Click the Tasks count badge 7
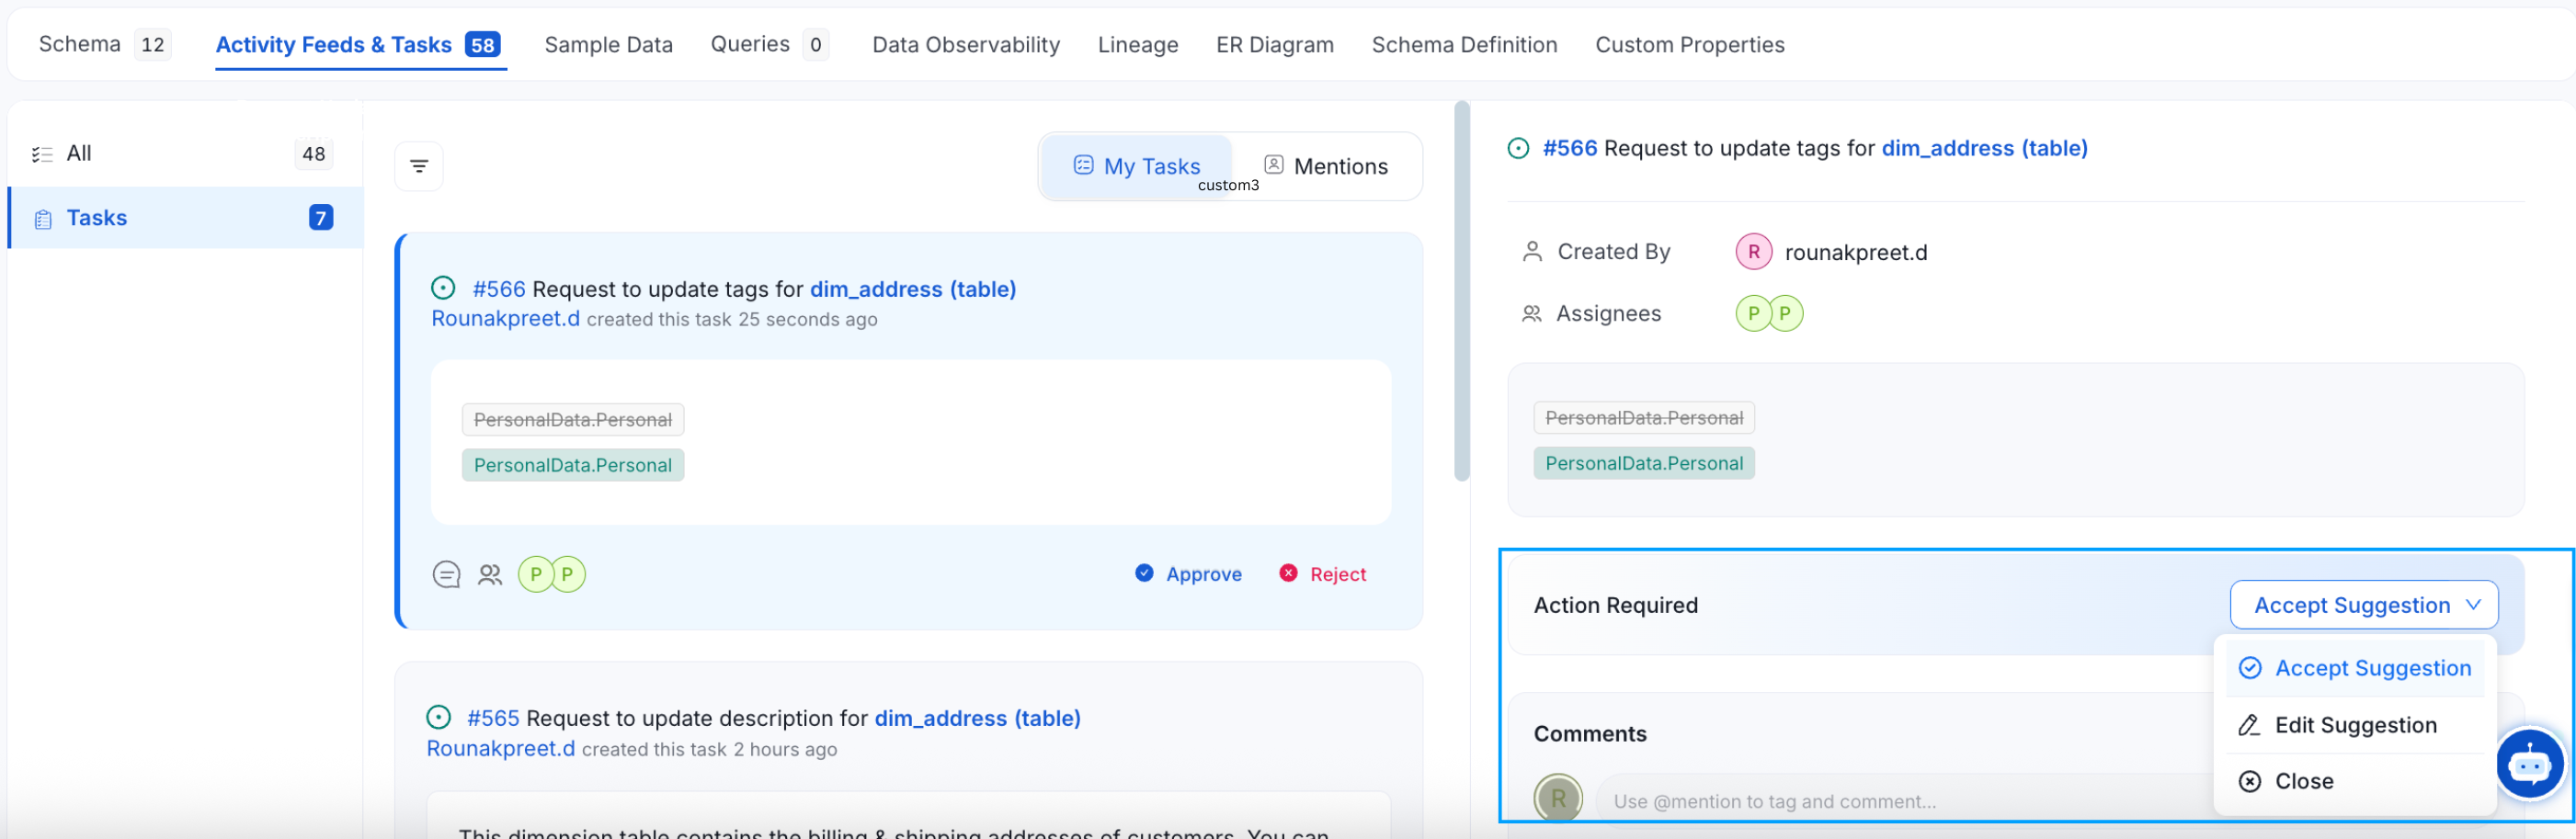The width and height of the screenshot is (2576, 839). (x=320, y=217)
